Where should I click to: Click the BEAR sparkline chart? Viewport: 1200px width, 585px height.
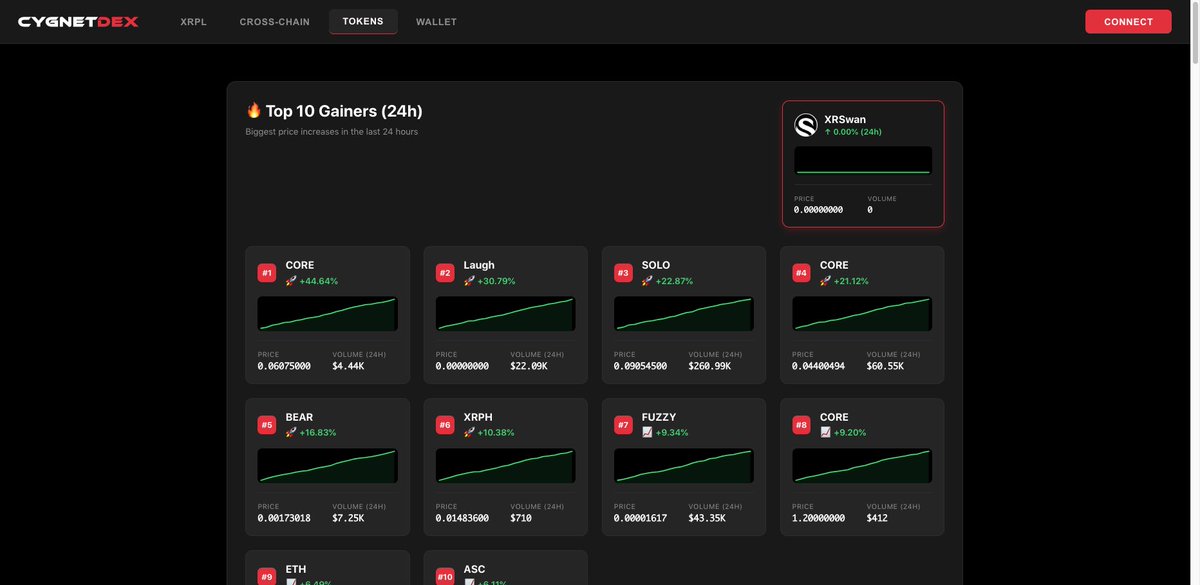(328, 465)
